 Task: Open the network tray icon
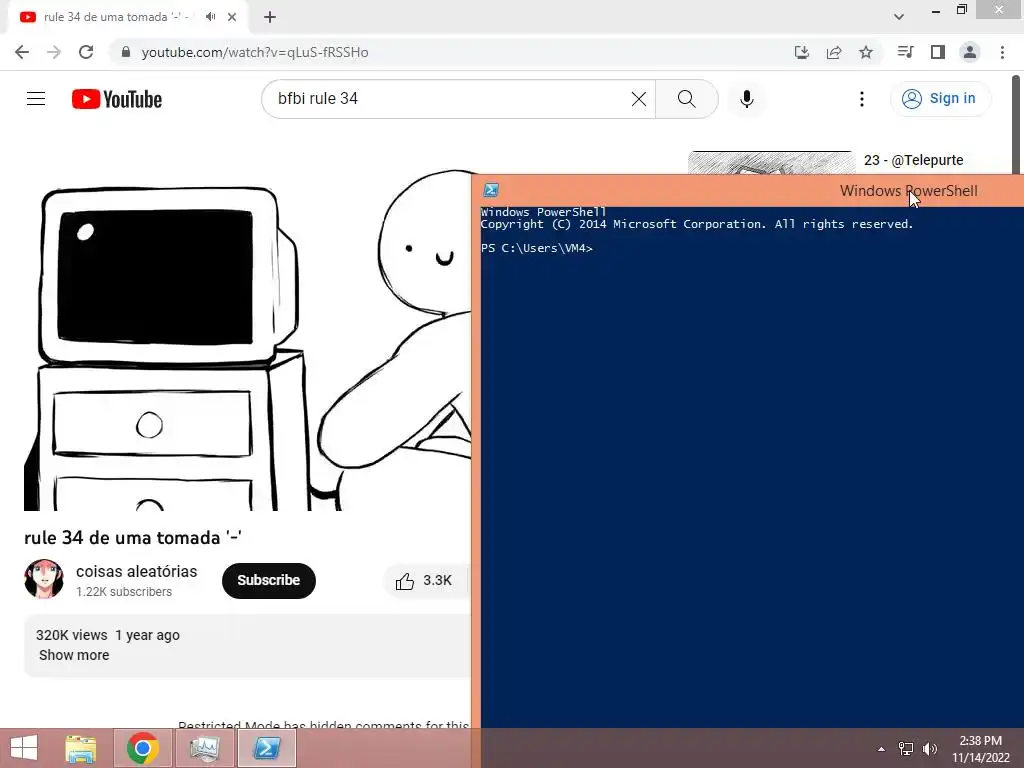tap(906, 748)
